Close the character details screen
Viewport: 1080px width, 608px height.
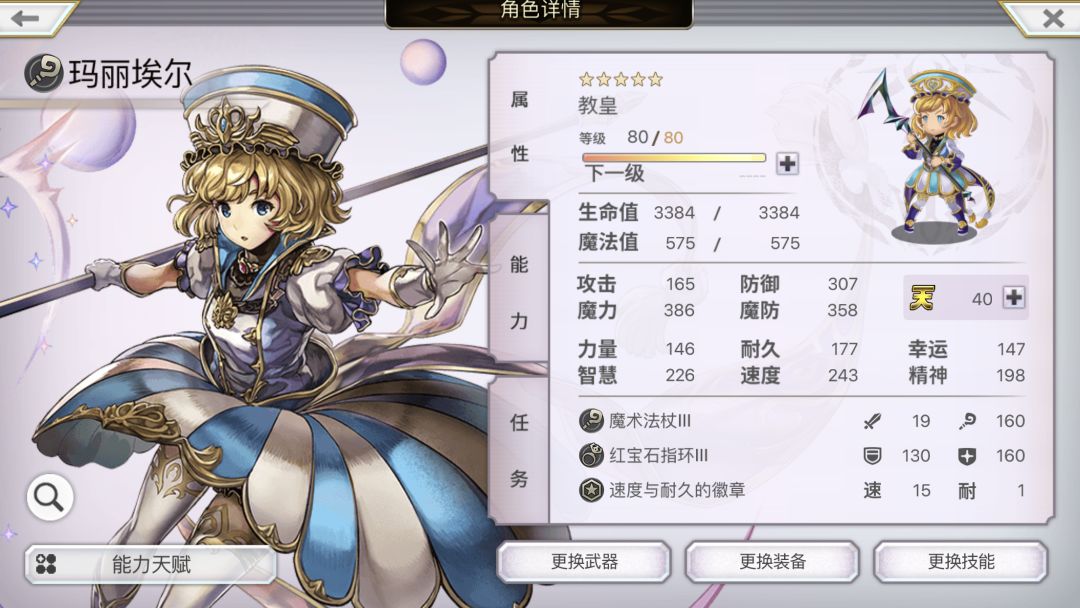tap(1052, 17)
